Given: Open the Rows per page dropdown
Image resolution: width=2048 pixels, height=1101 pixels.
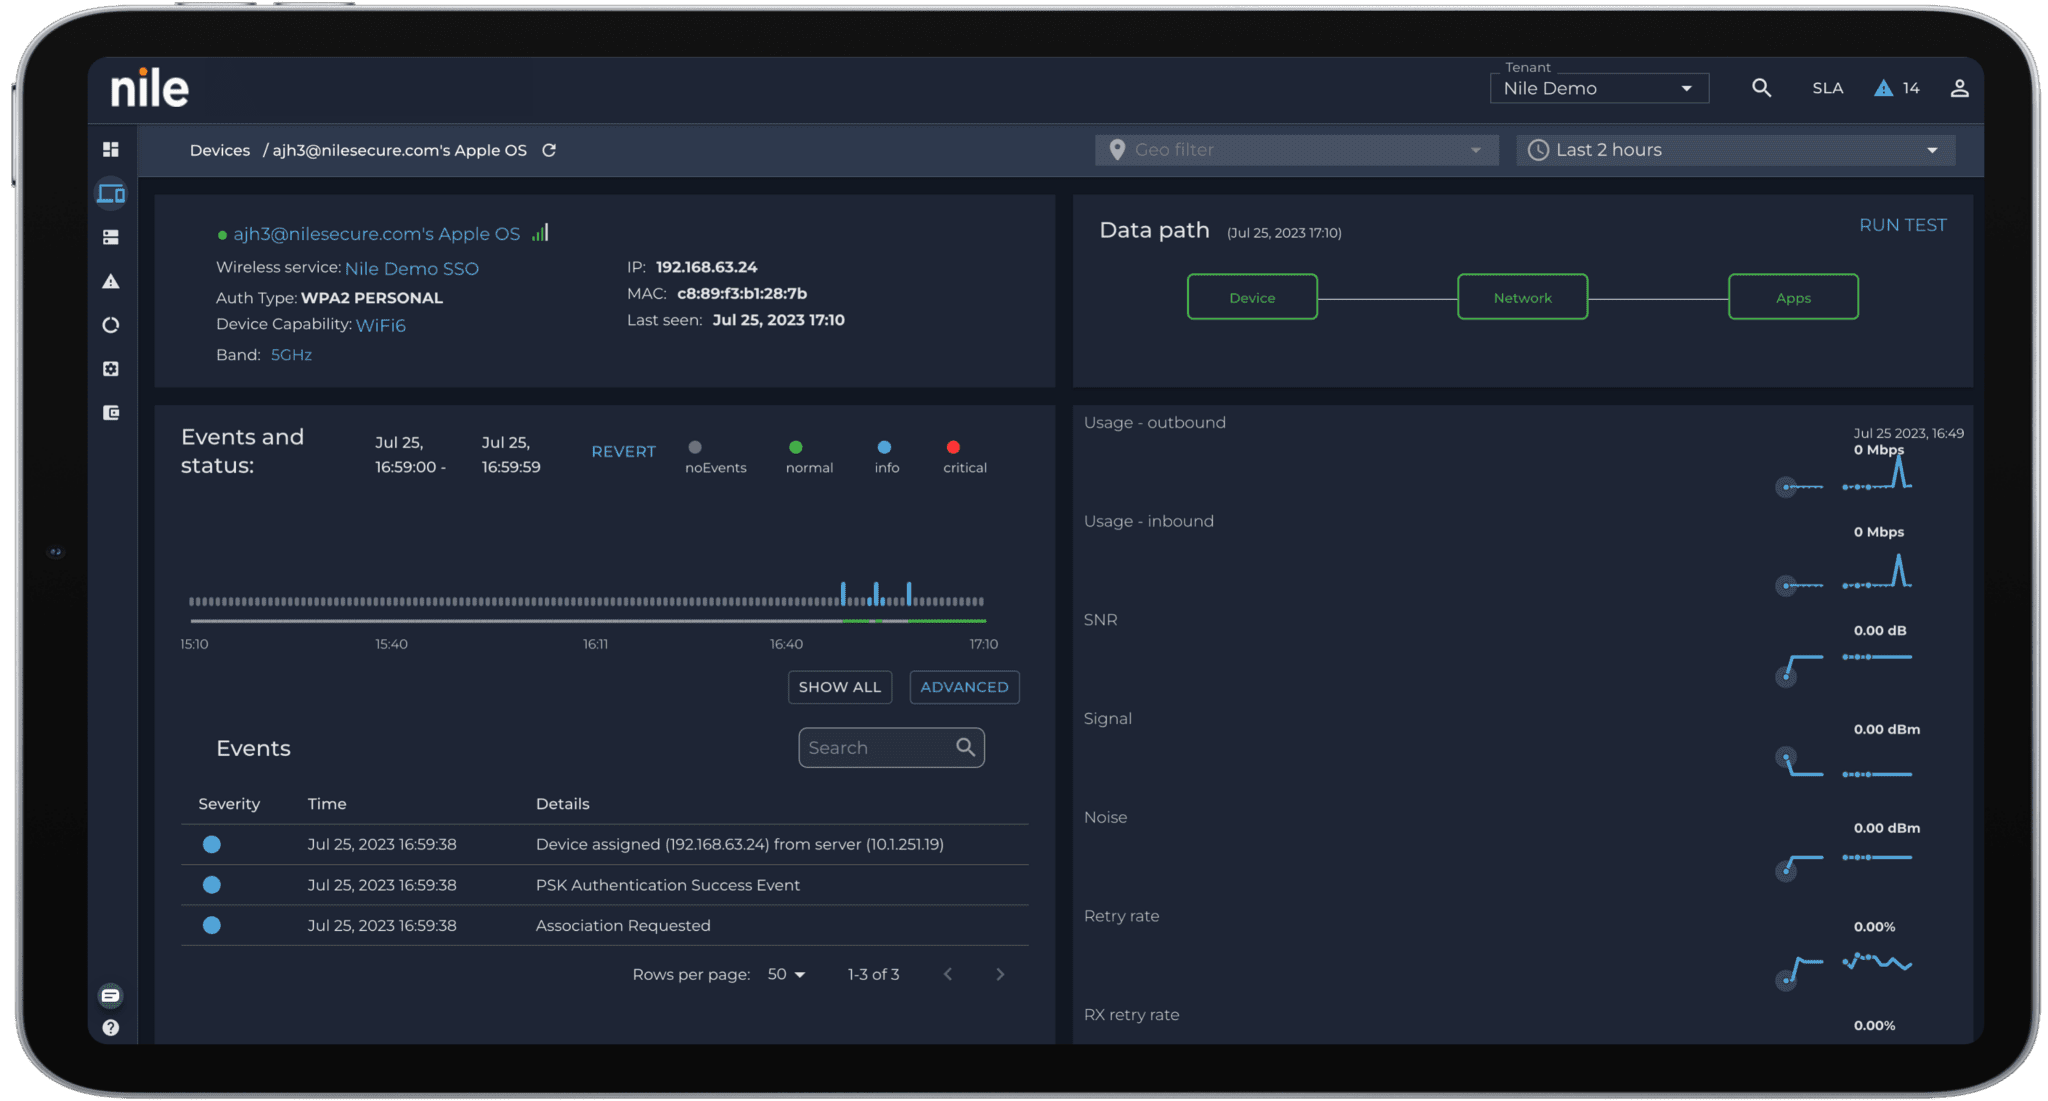Looking at the screenshot, I should pos(786,973).
